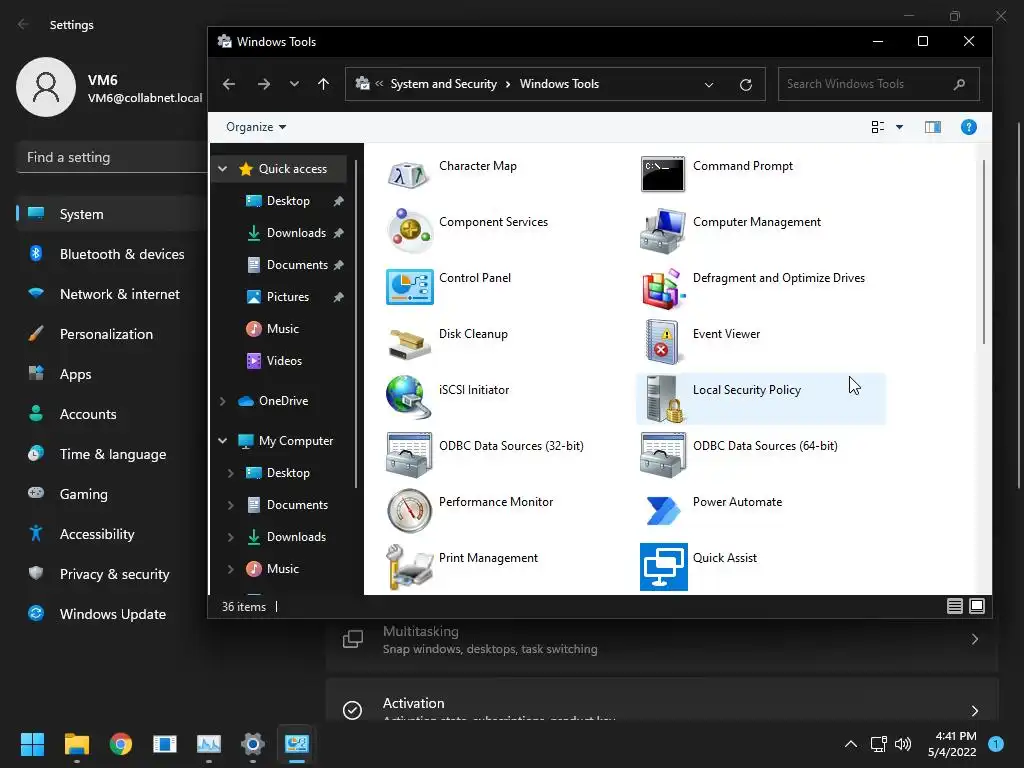The height and width of the screenshot is (768, 1024).
Task: Open Computer Management icon
Action: [x=663, y=231]
